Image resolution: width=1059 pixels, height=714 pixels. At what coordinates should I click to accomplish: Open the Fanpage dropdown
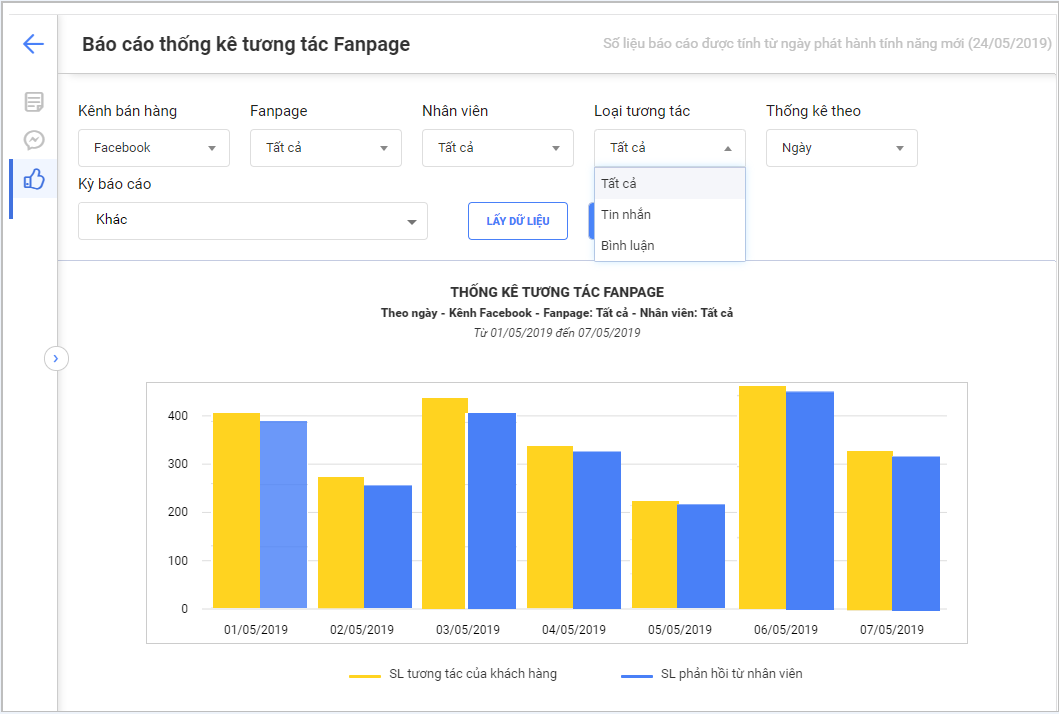pyautogui.click(x=326, y=148)
